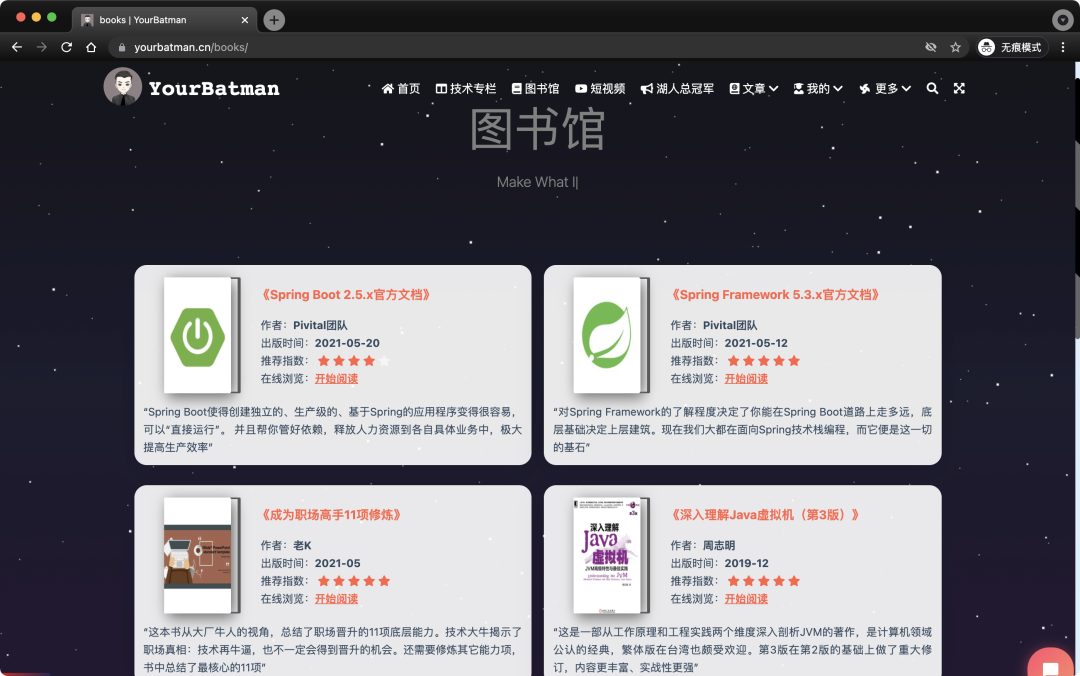The height and width of the screenshot is (676, 1080).
Task: Open 《Spring Framework 5.3.x官方文档》 title link
Action: coord(775,295)
